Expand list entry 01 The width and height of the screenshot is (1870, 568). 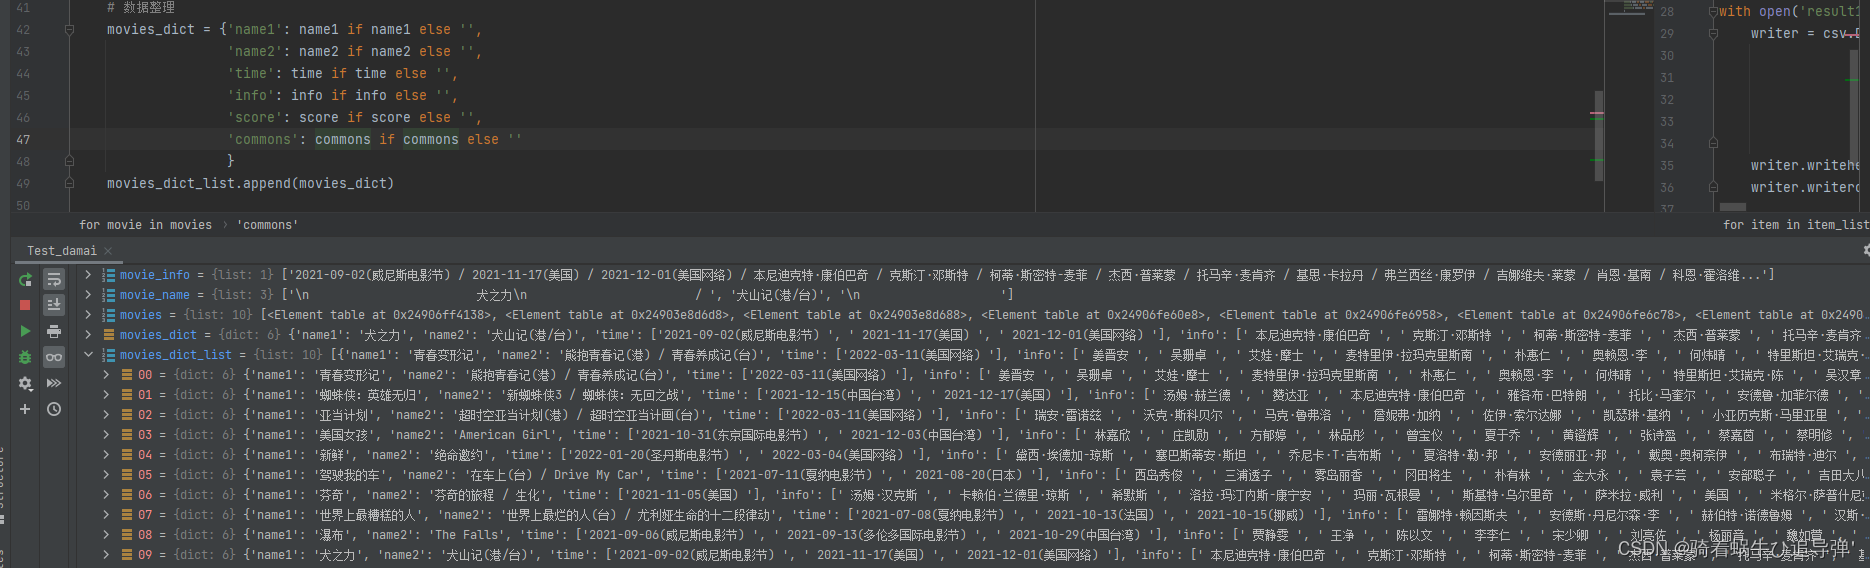pos(107,395)
